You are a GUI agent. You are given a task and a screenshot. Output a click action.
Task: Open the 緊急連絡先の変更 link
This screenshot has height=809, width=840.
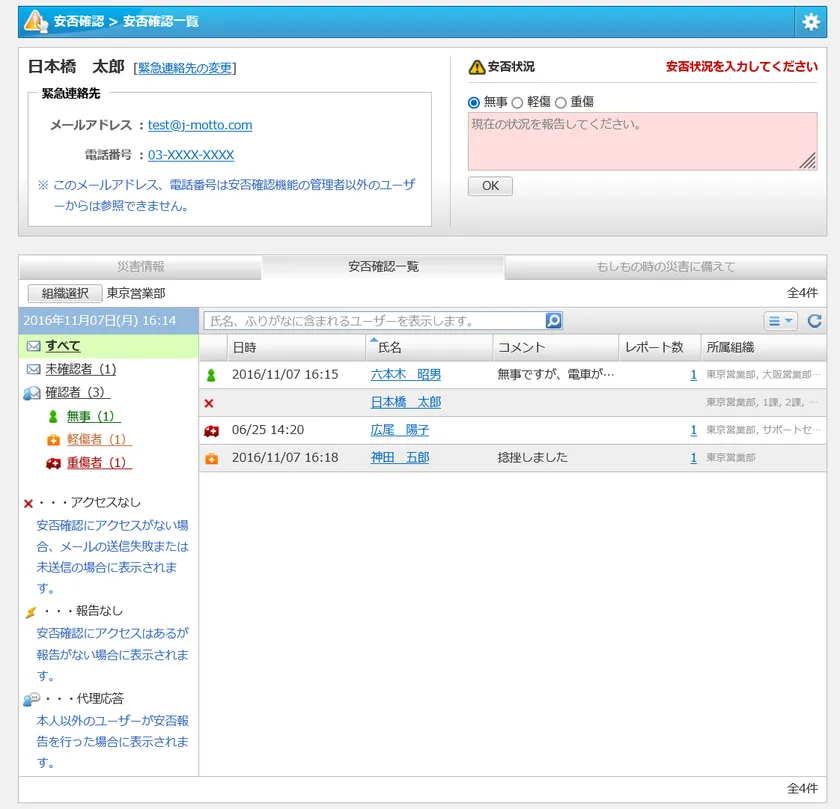click(x=185, y=68)
